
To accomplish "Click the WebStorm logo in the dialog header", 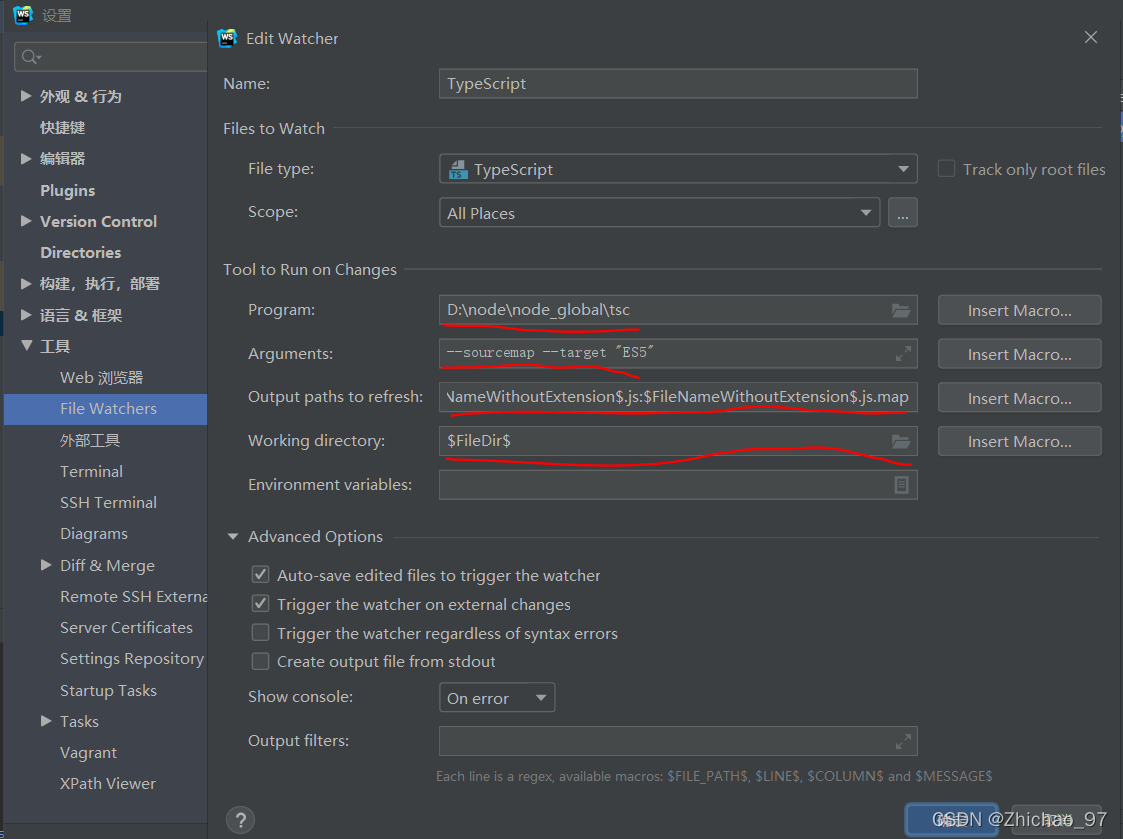I will [x=227, y=37].
